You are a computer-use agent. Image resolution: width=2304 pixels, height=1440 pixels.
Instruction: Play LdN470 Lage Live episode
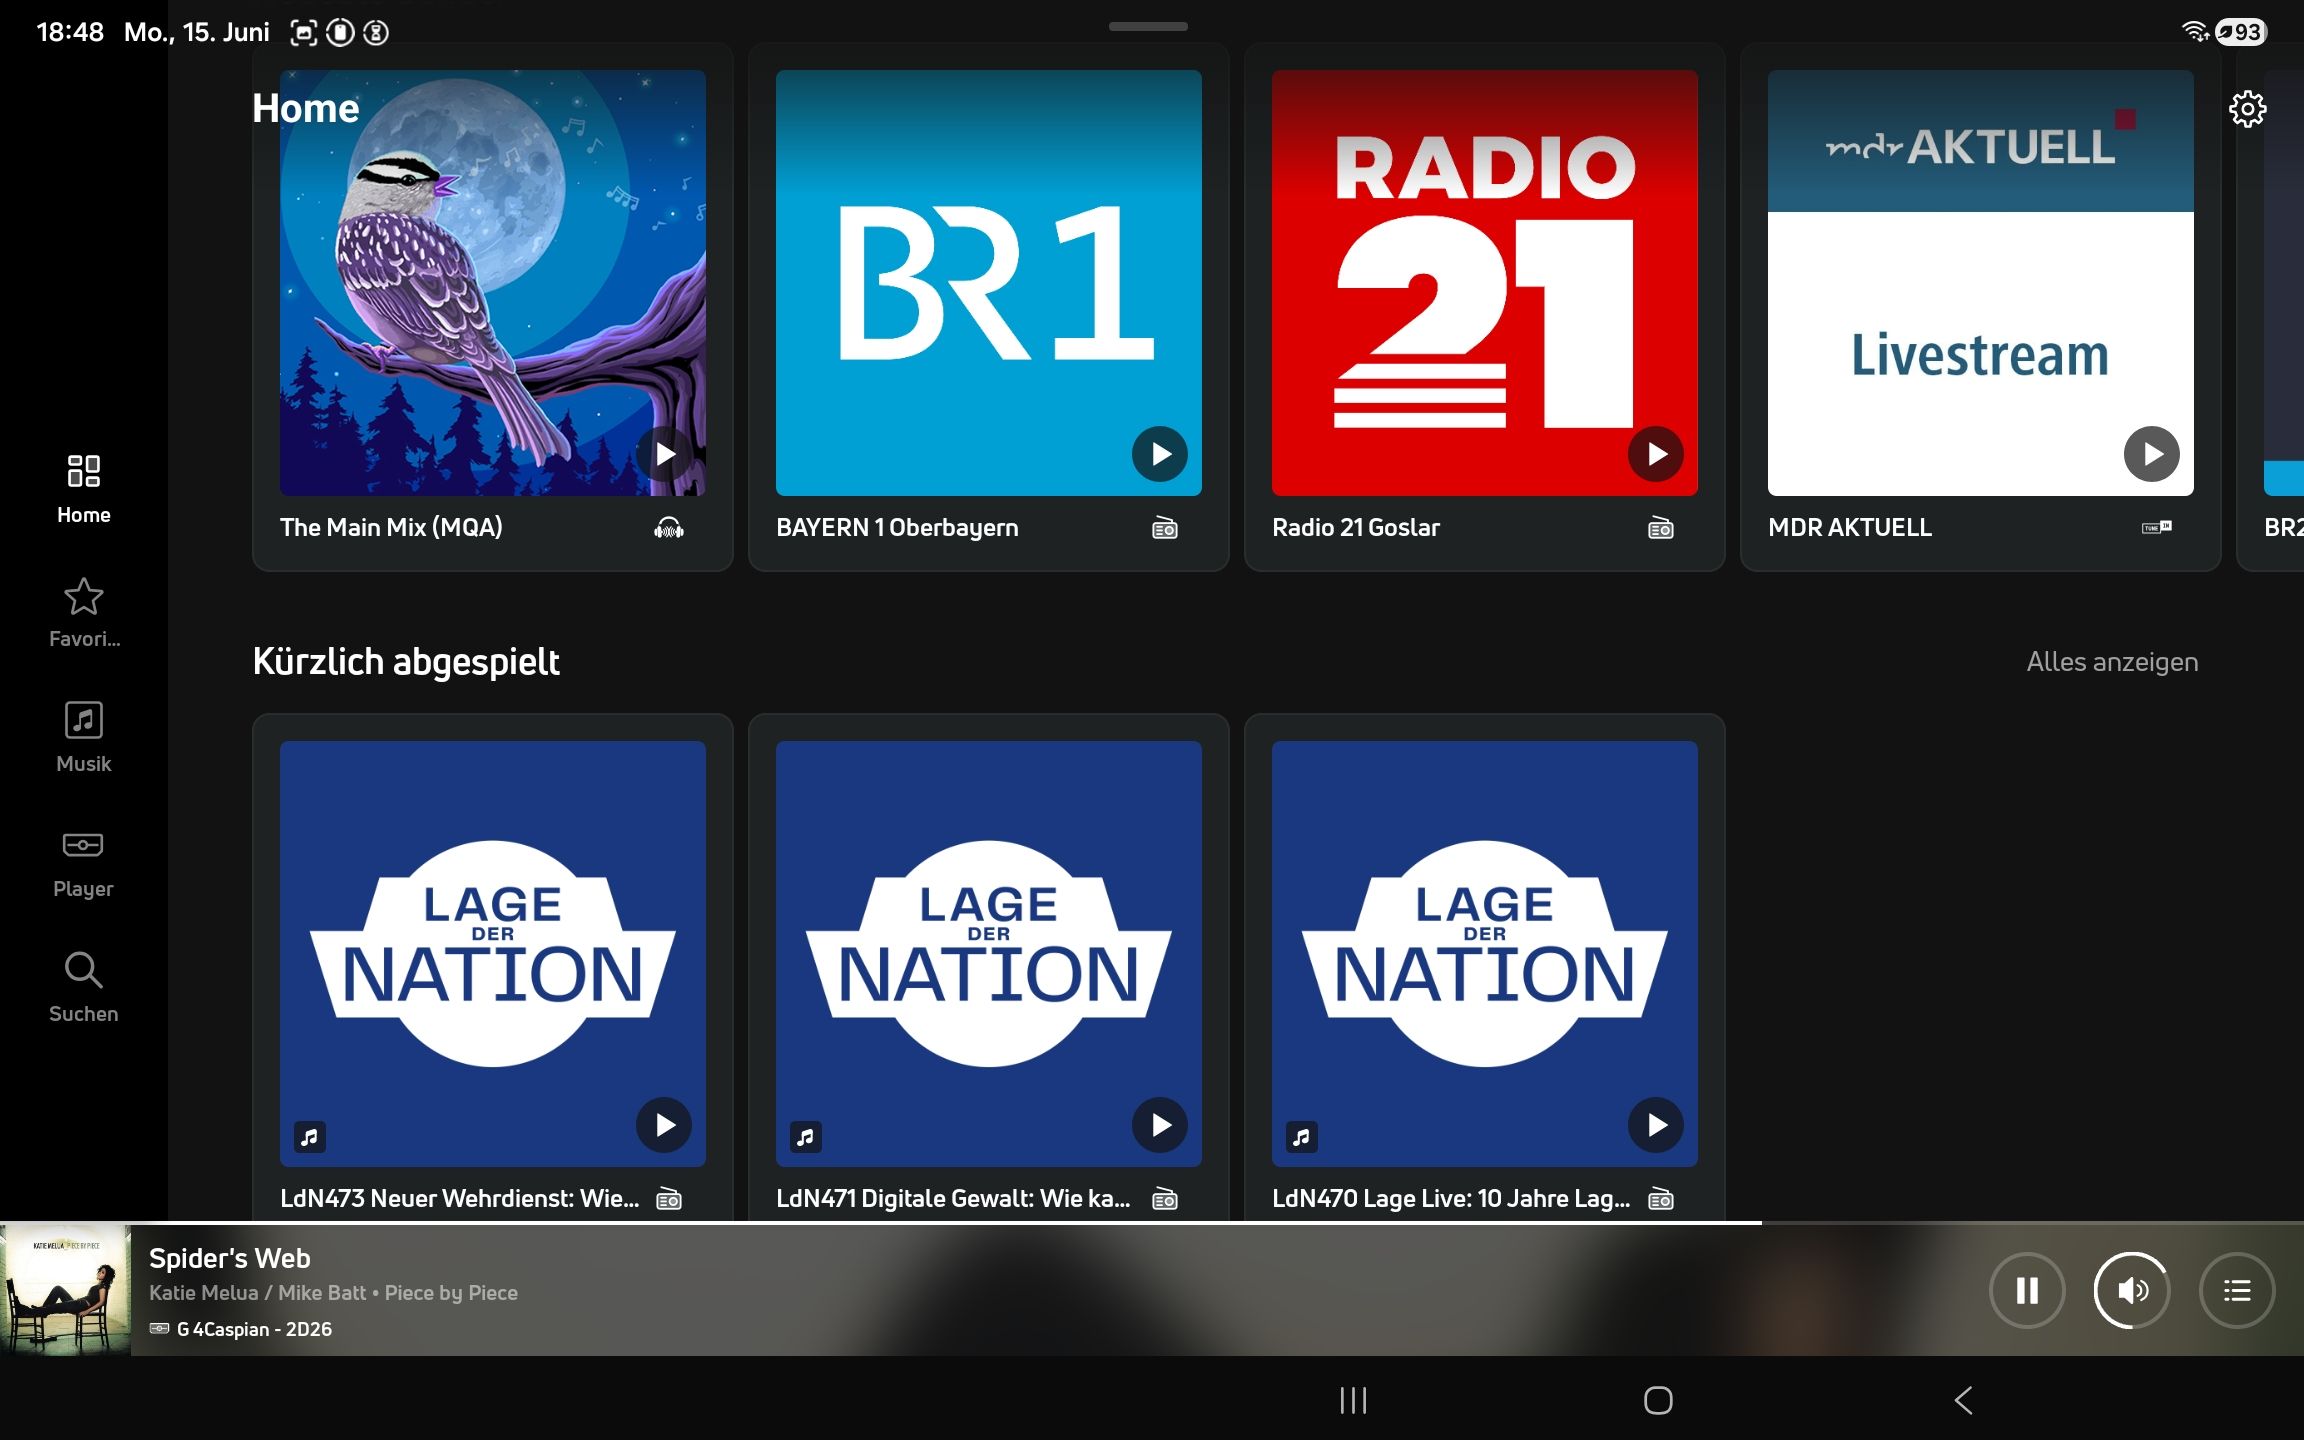(x=1656, y=1125)
